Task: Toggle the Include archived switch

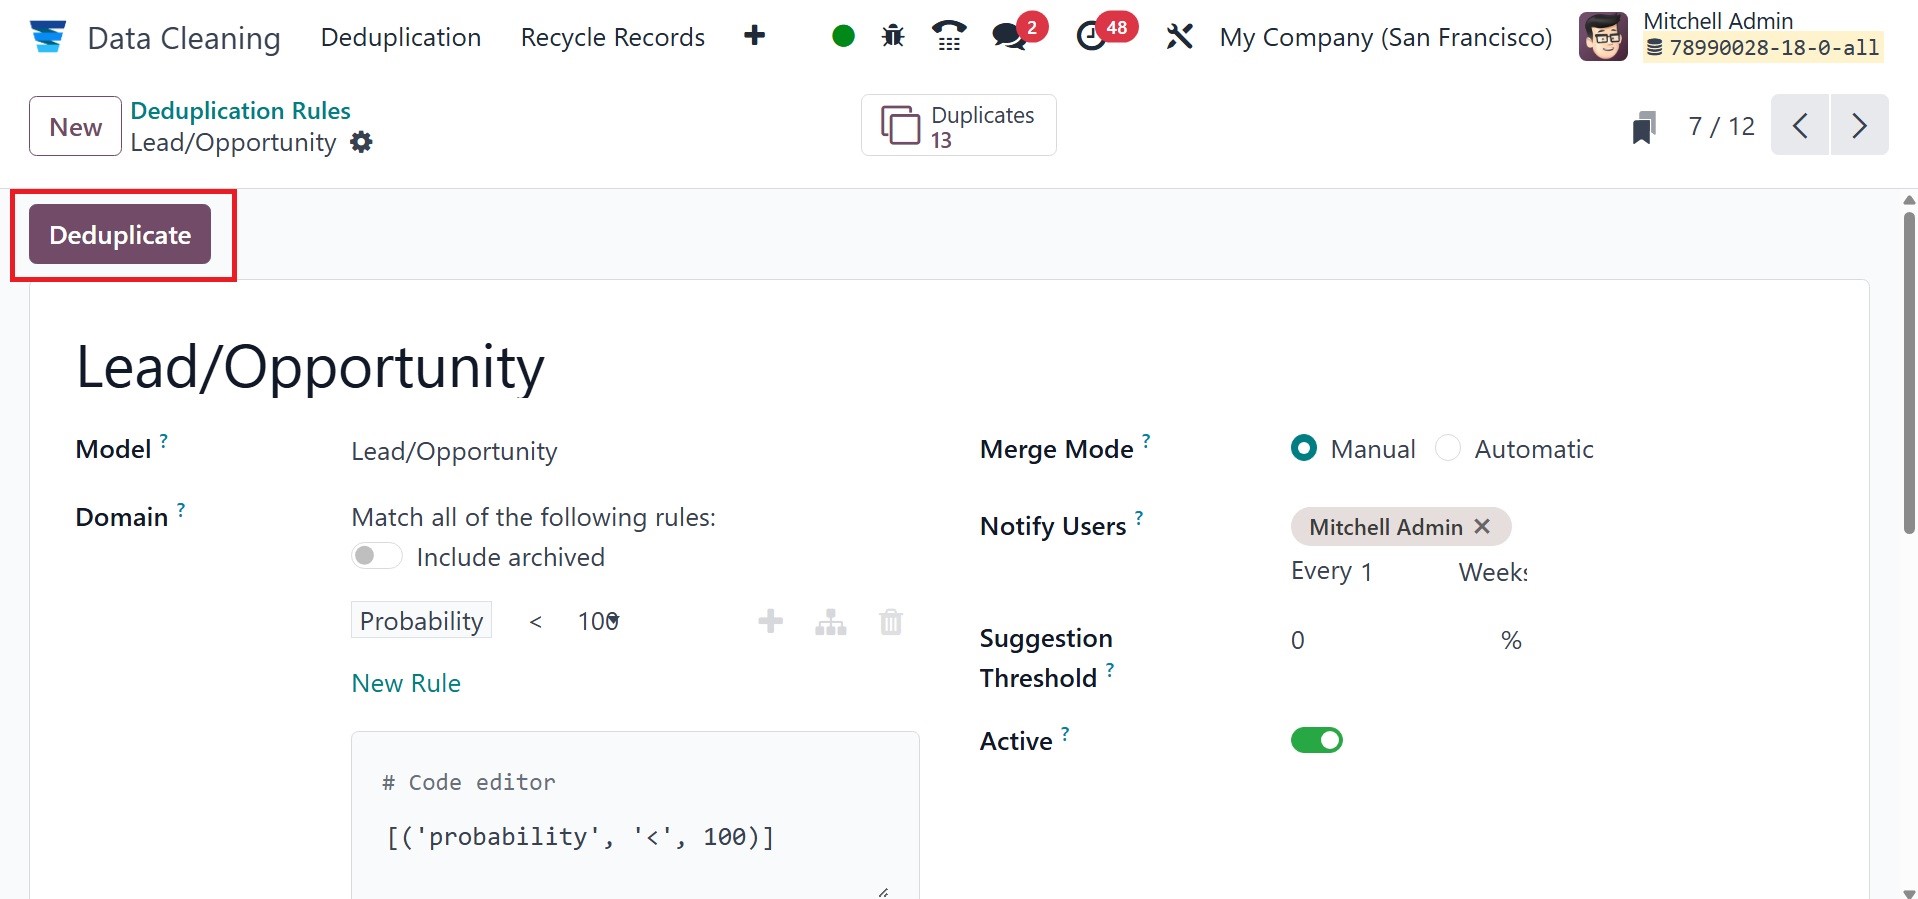Action: [x=376, y=556]
